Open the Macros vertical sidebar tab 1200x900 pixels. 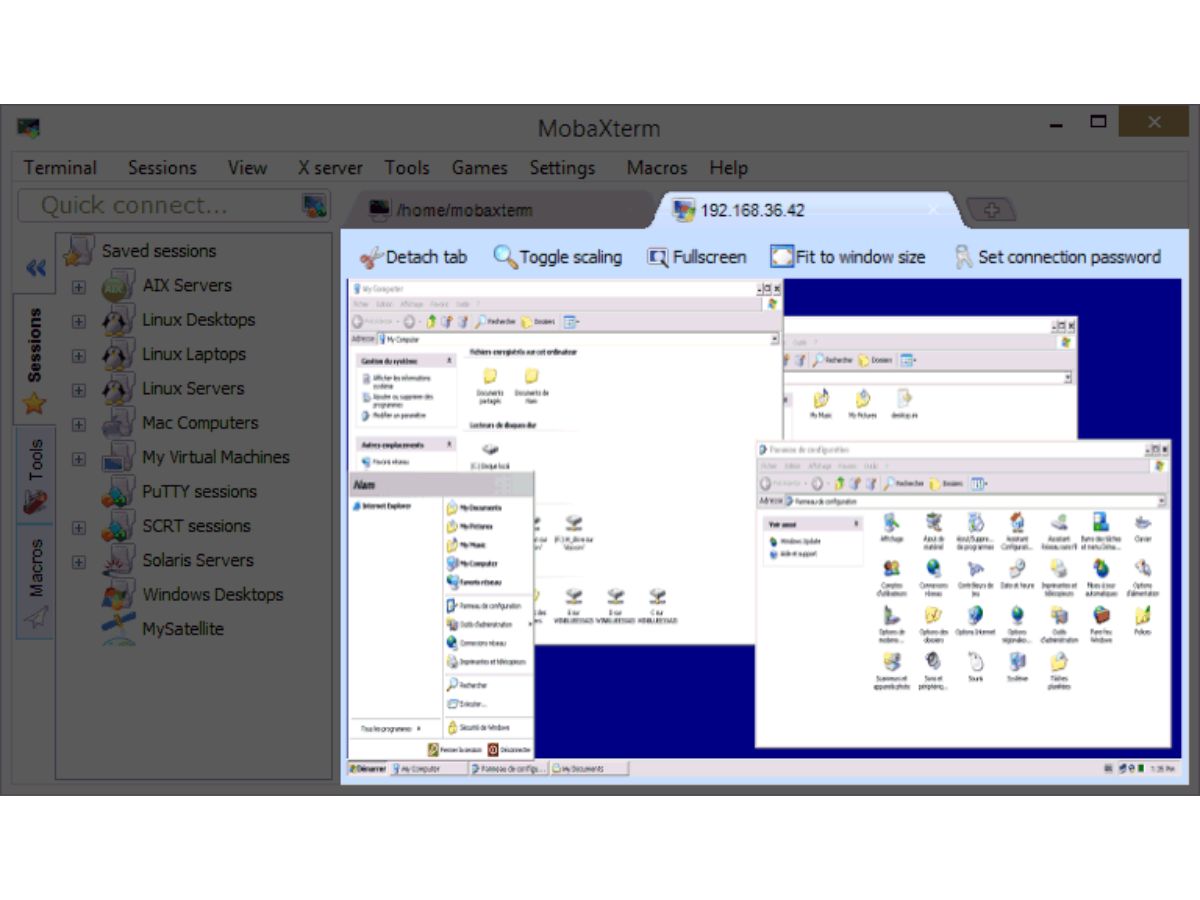(35, 582)
